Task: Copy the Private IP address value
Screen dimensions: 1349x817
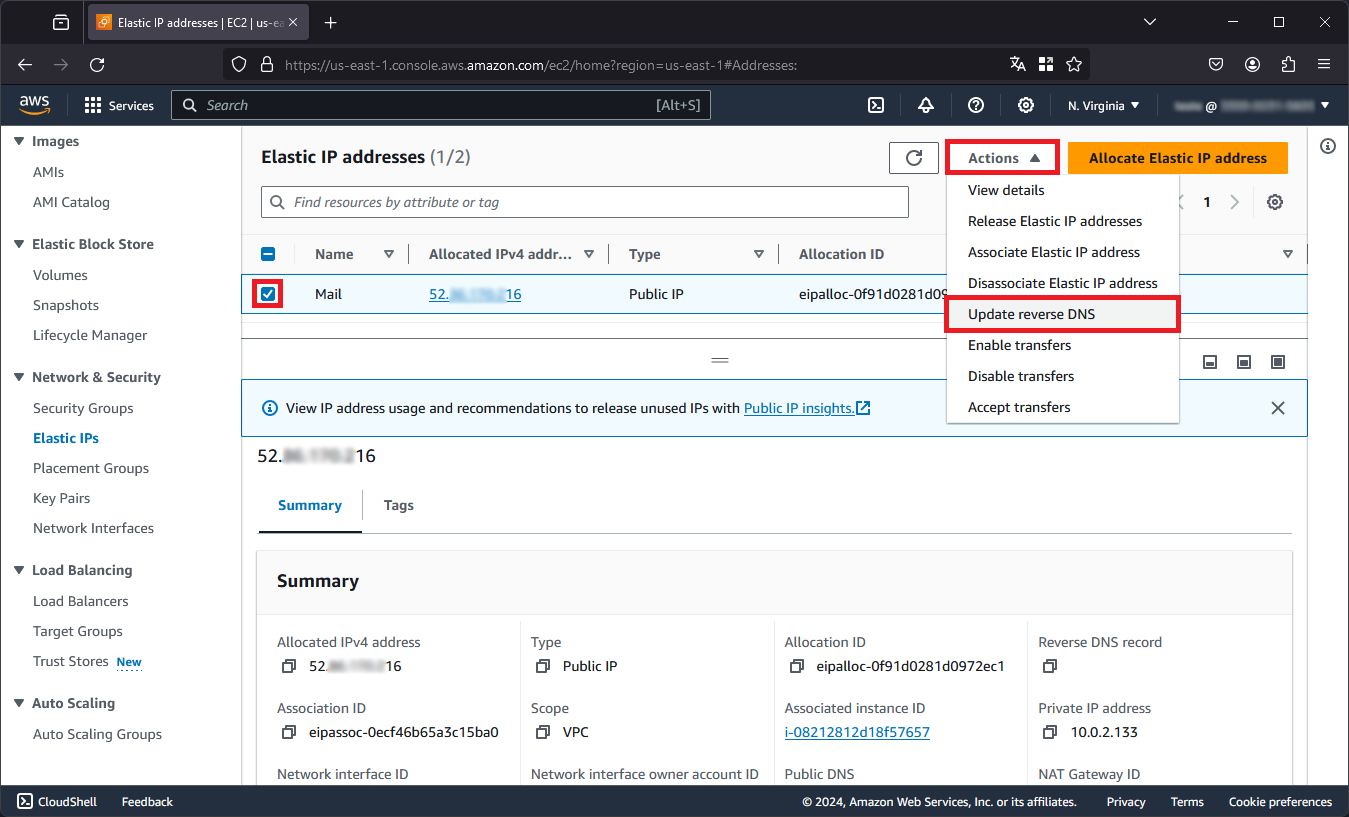Action: pyautogui.click(x=1051, y=732)
